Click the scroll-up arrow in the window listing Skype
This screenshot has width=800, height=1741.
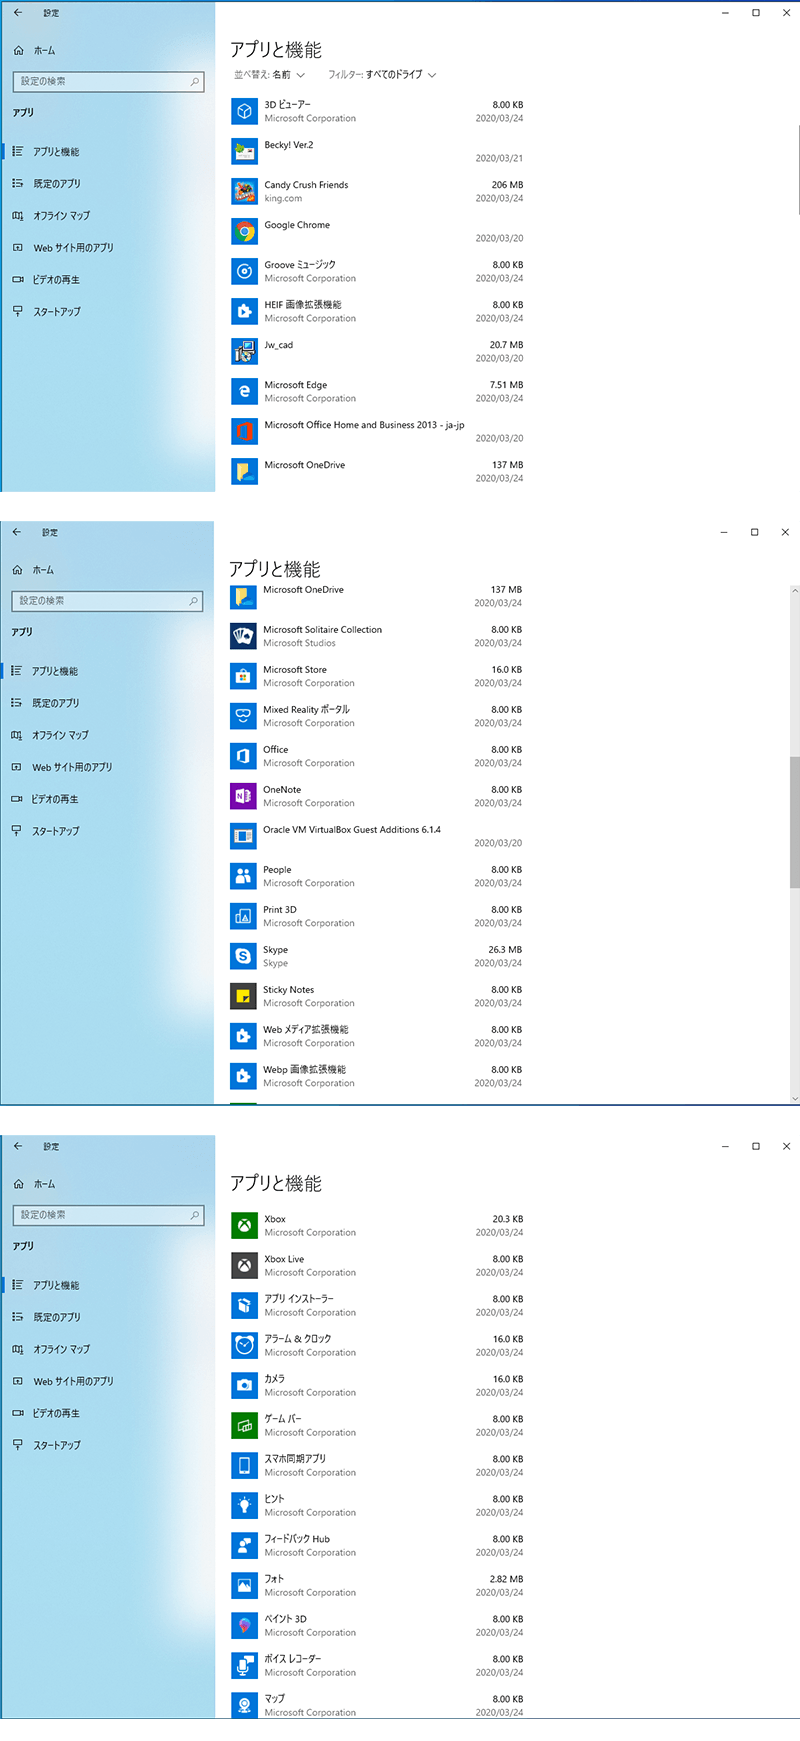[795, 591]
